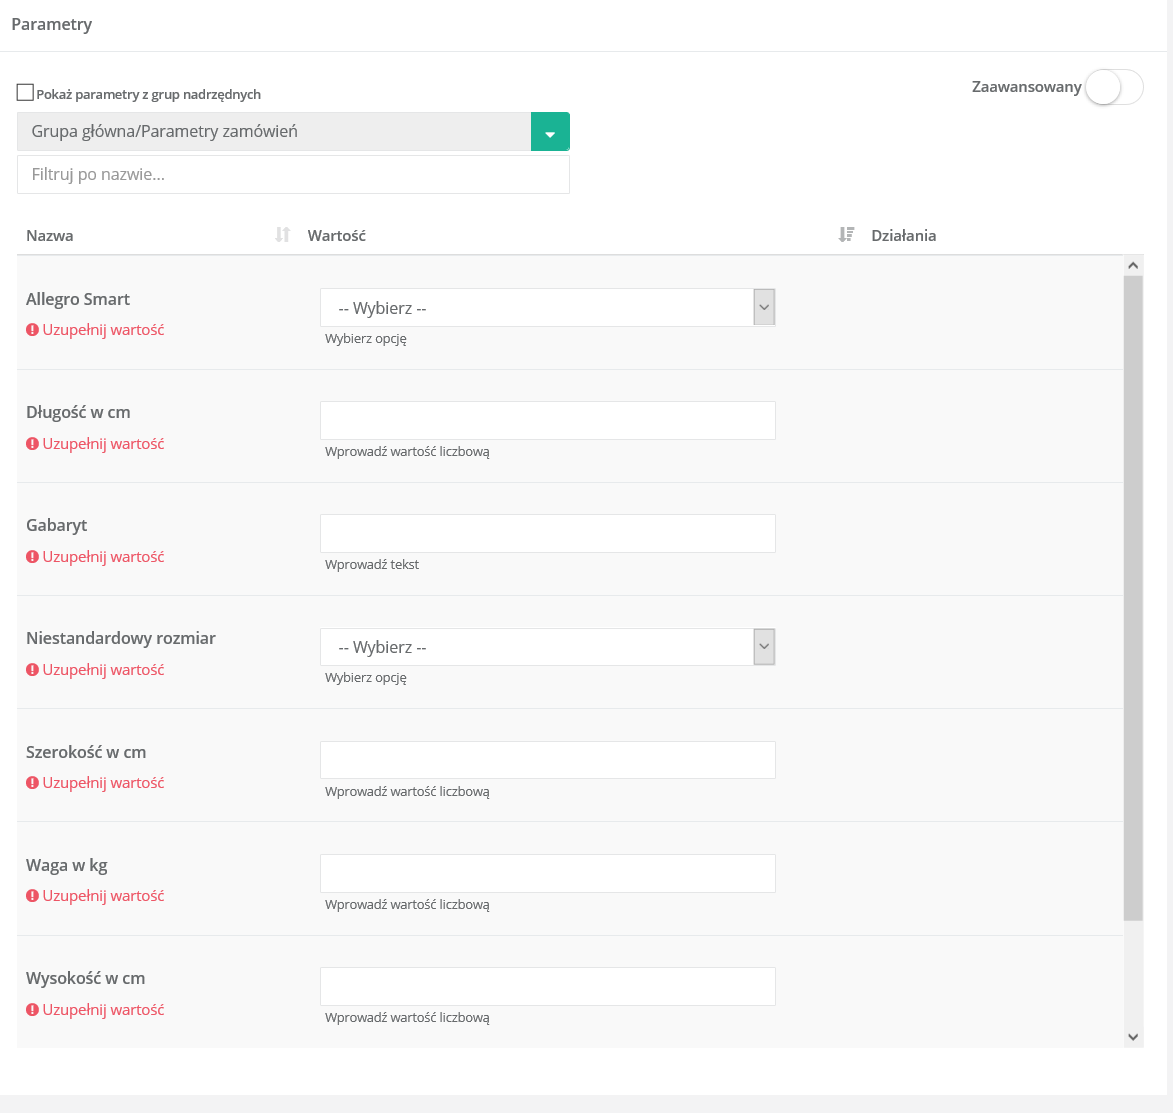Click the warning icon under Allegro Smart

pos(32,330)
